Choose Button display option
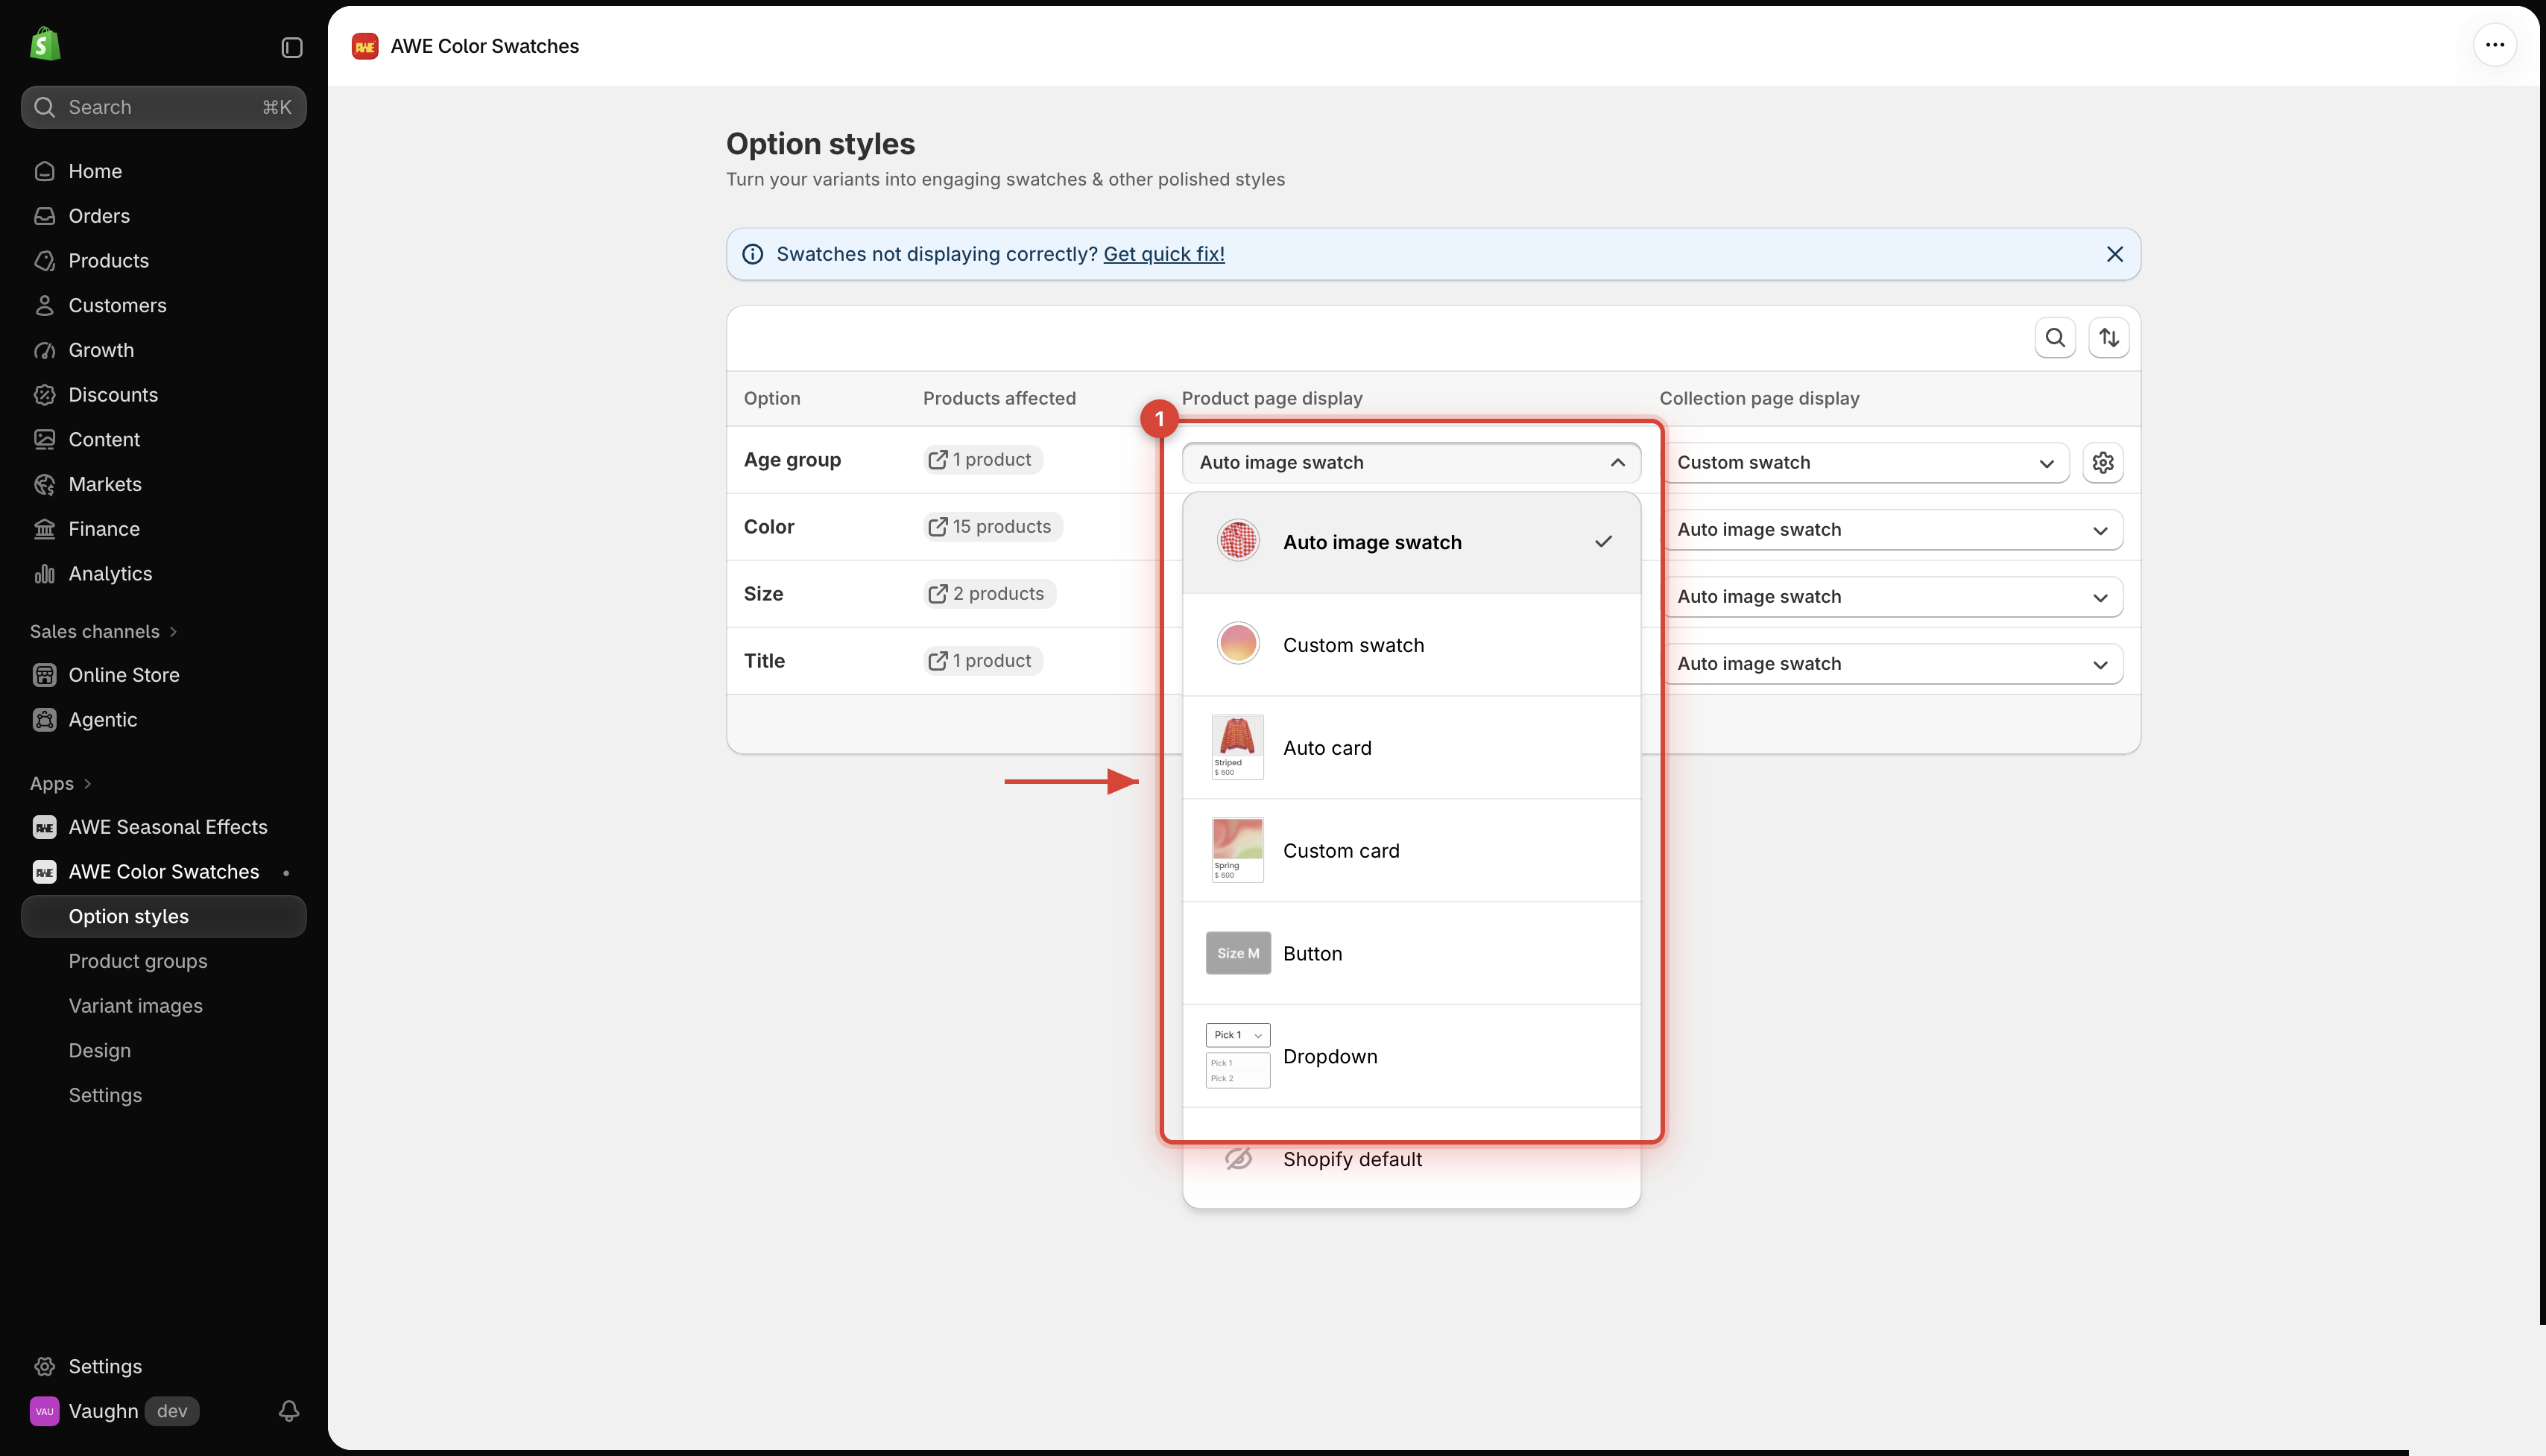The width and height of the screenshot is (2546, 1456). 1411,954
